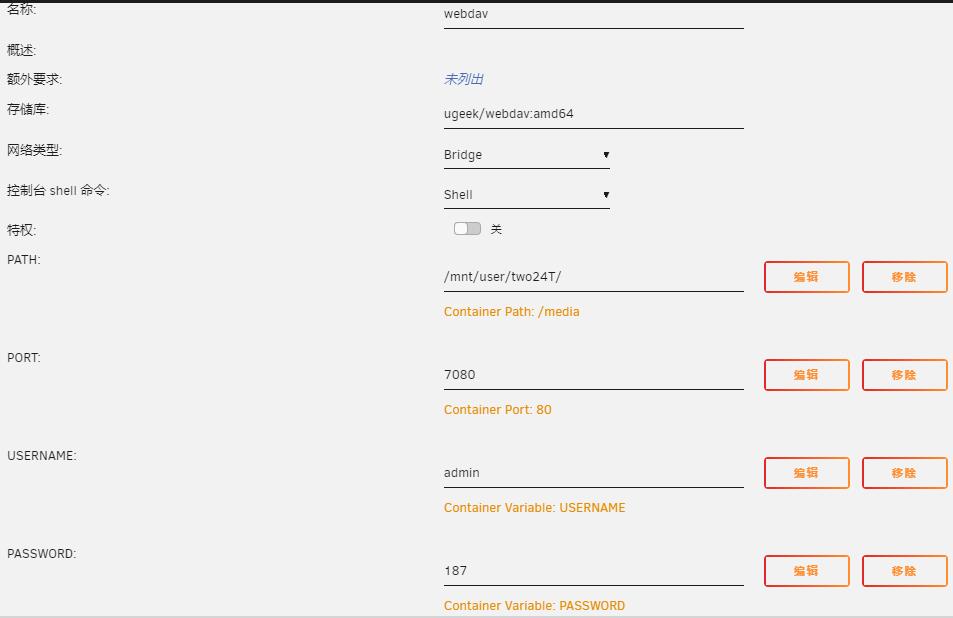Screen dimensions: 953x618
Task: Click the text Container Variable: PASSWORD
Action: pos(534,606)
